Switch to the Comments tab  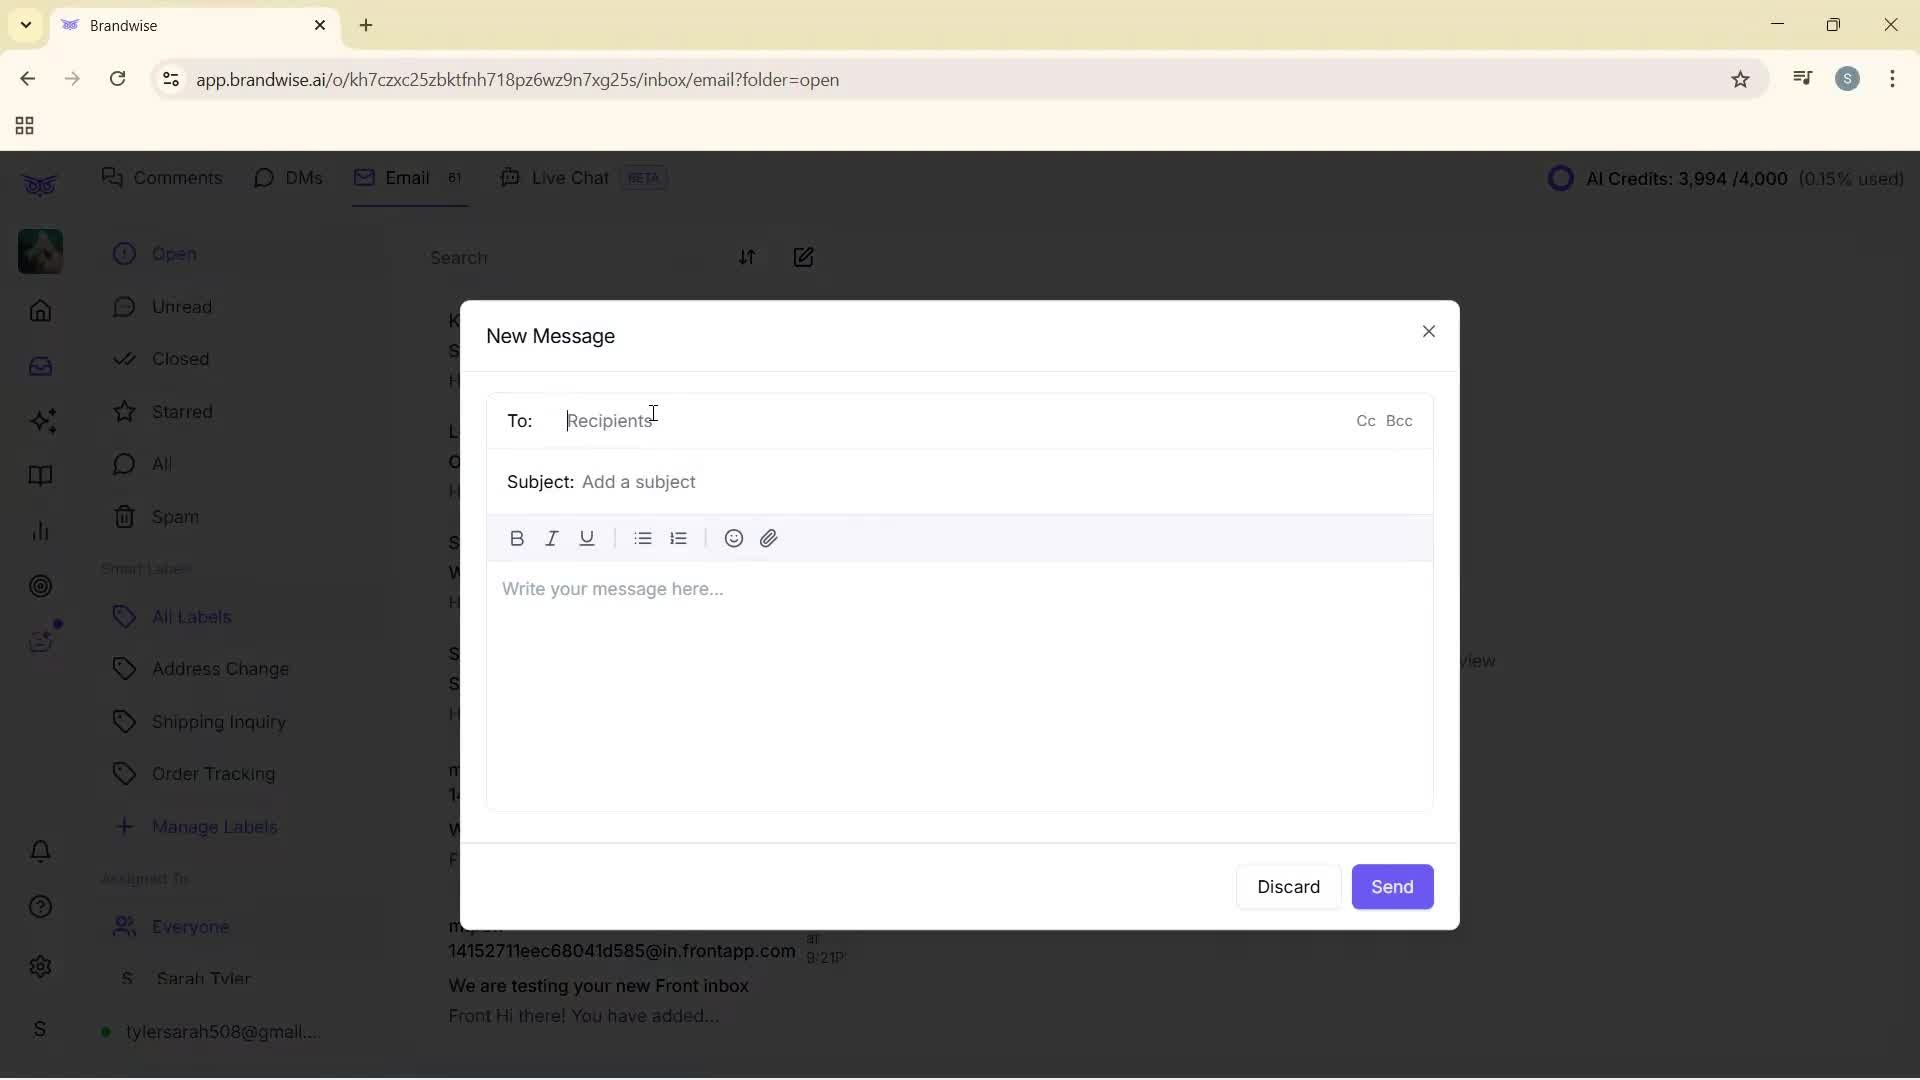click(163, 177)
